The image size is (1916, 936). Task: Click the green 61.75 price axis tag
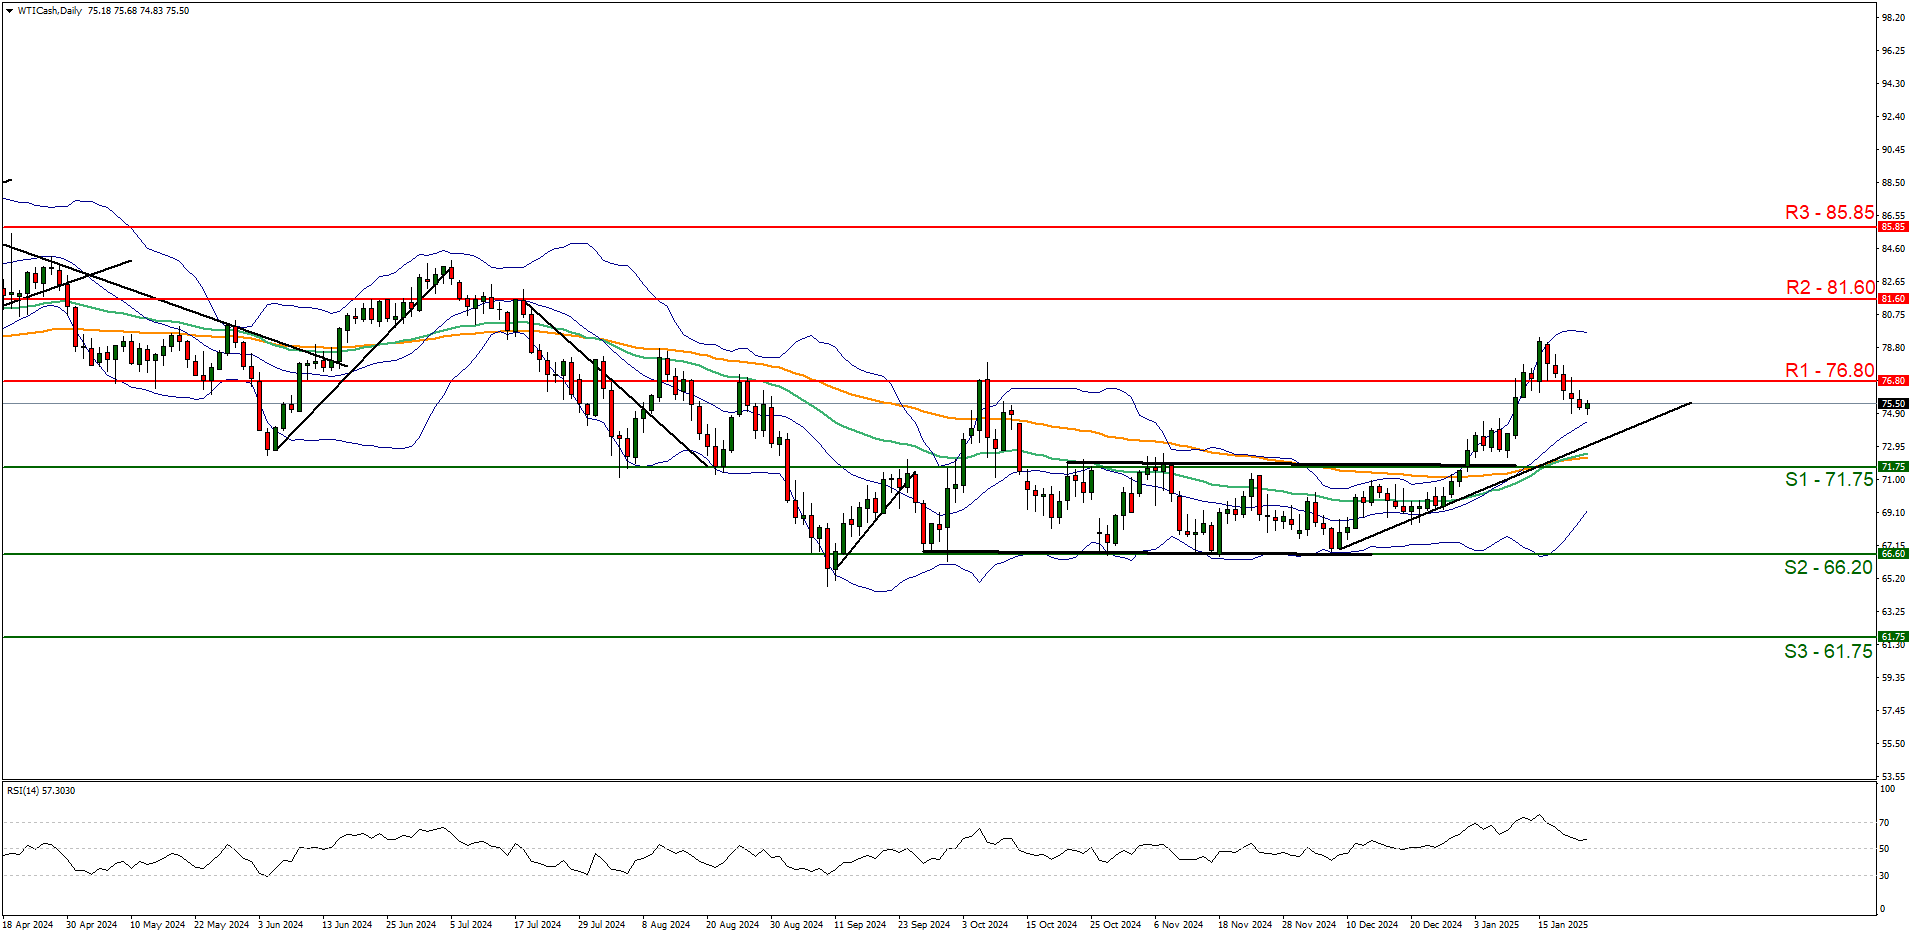pyautogui.click(x=1893, y=637)
